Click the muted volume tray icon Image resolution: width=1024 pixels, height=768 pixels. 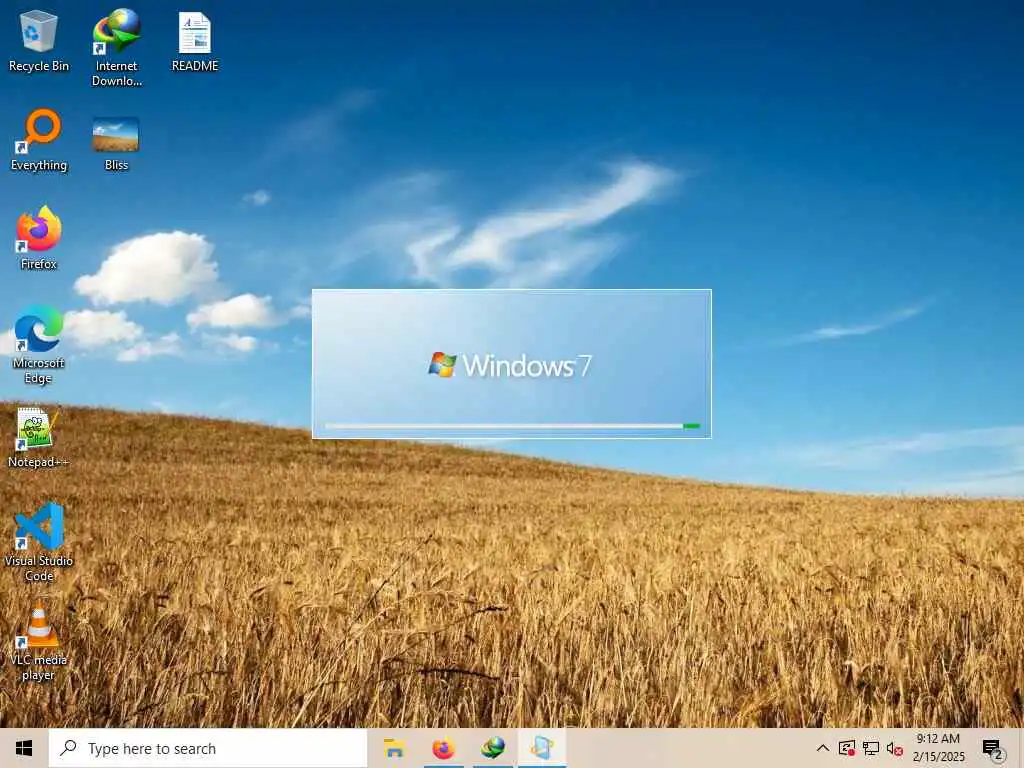[x=895, y=748]
